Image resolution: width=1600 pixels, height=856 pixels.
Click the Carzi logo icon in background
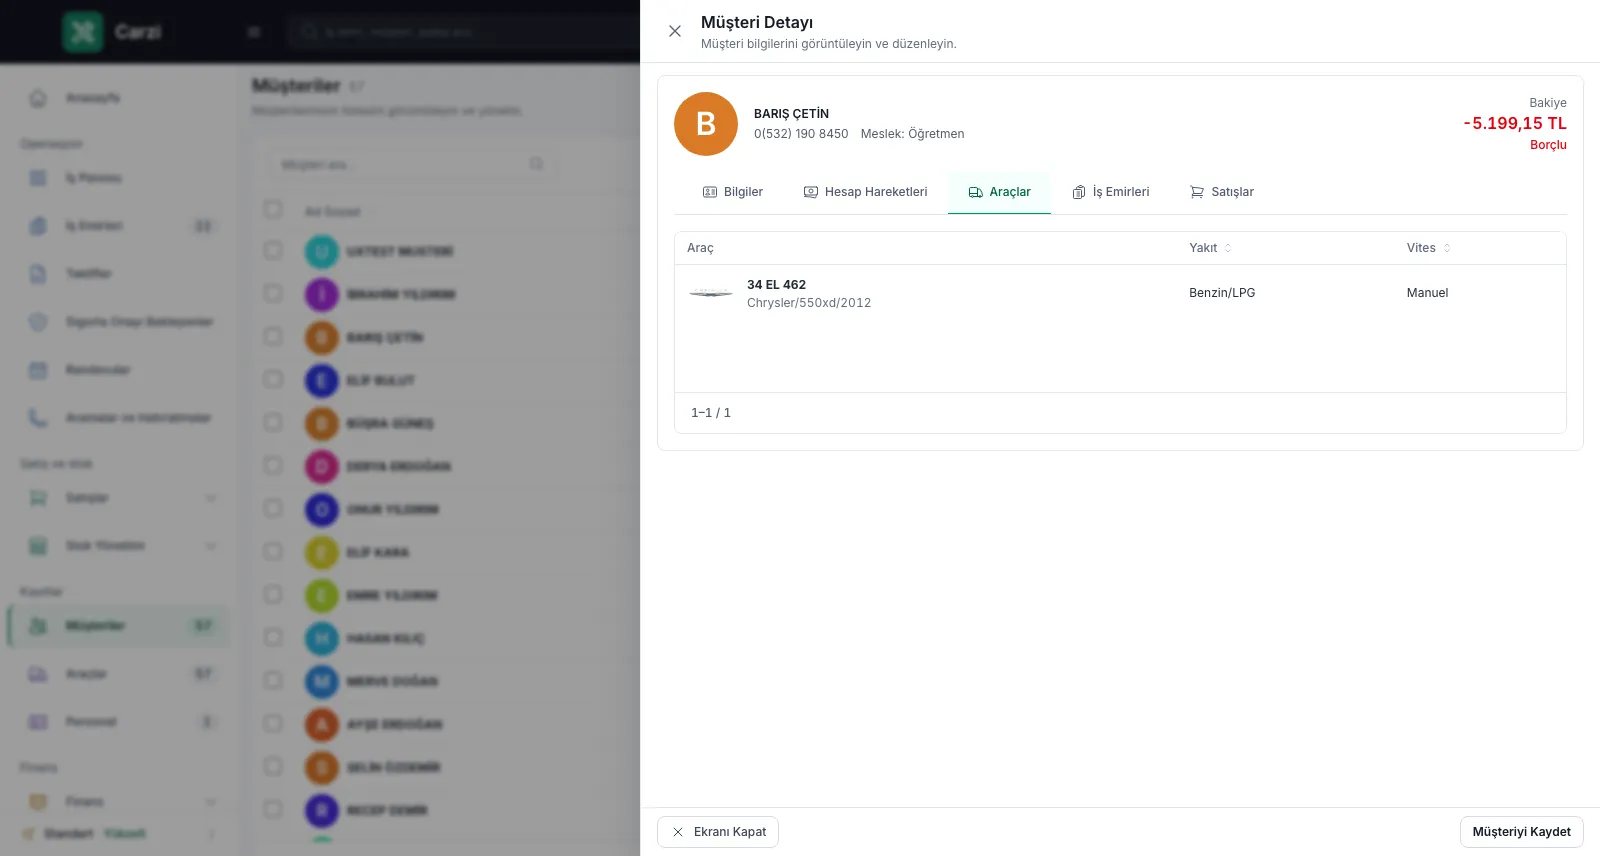click(x=83, y=32)
